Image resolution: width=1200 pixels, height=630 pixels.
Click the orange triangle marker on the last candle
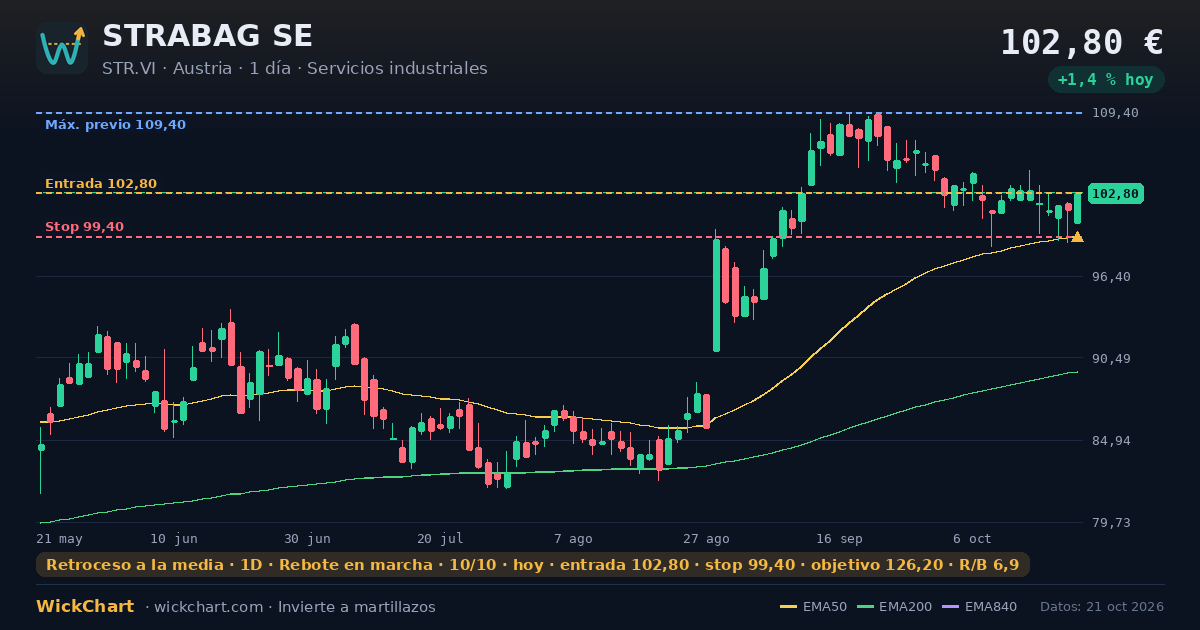[1077, 237]
